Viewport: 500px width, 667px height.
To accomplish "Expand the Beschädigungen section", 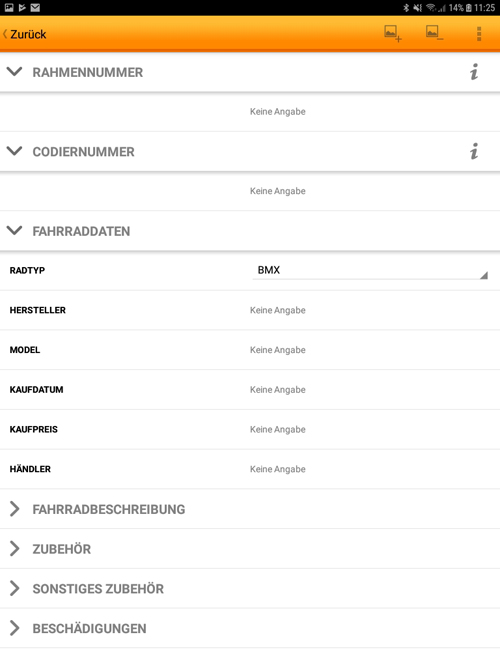I will [250, 628].
